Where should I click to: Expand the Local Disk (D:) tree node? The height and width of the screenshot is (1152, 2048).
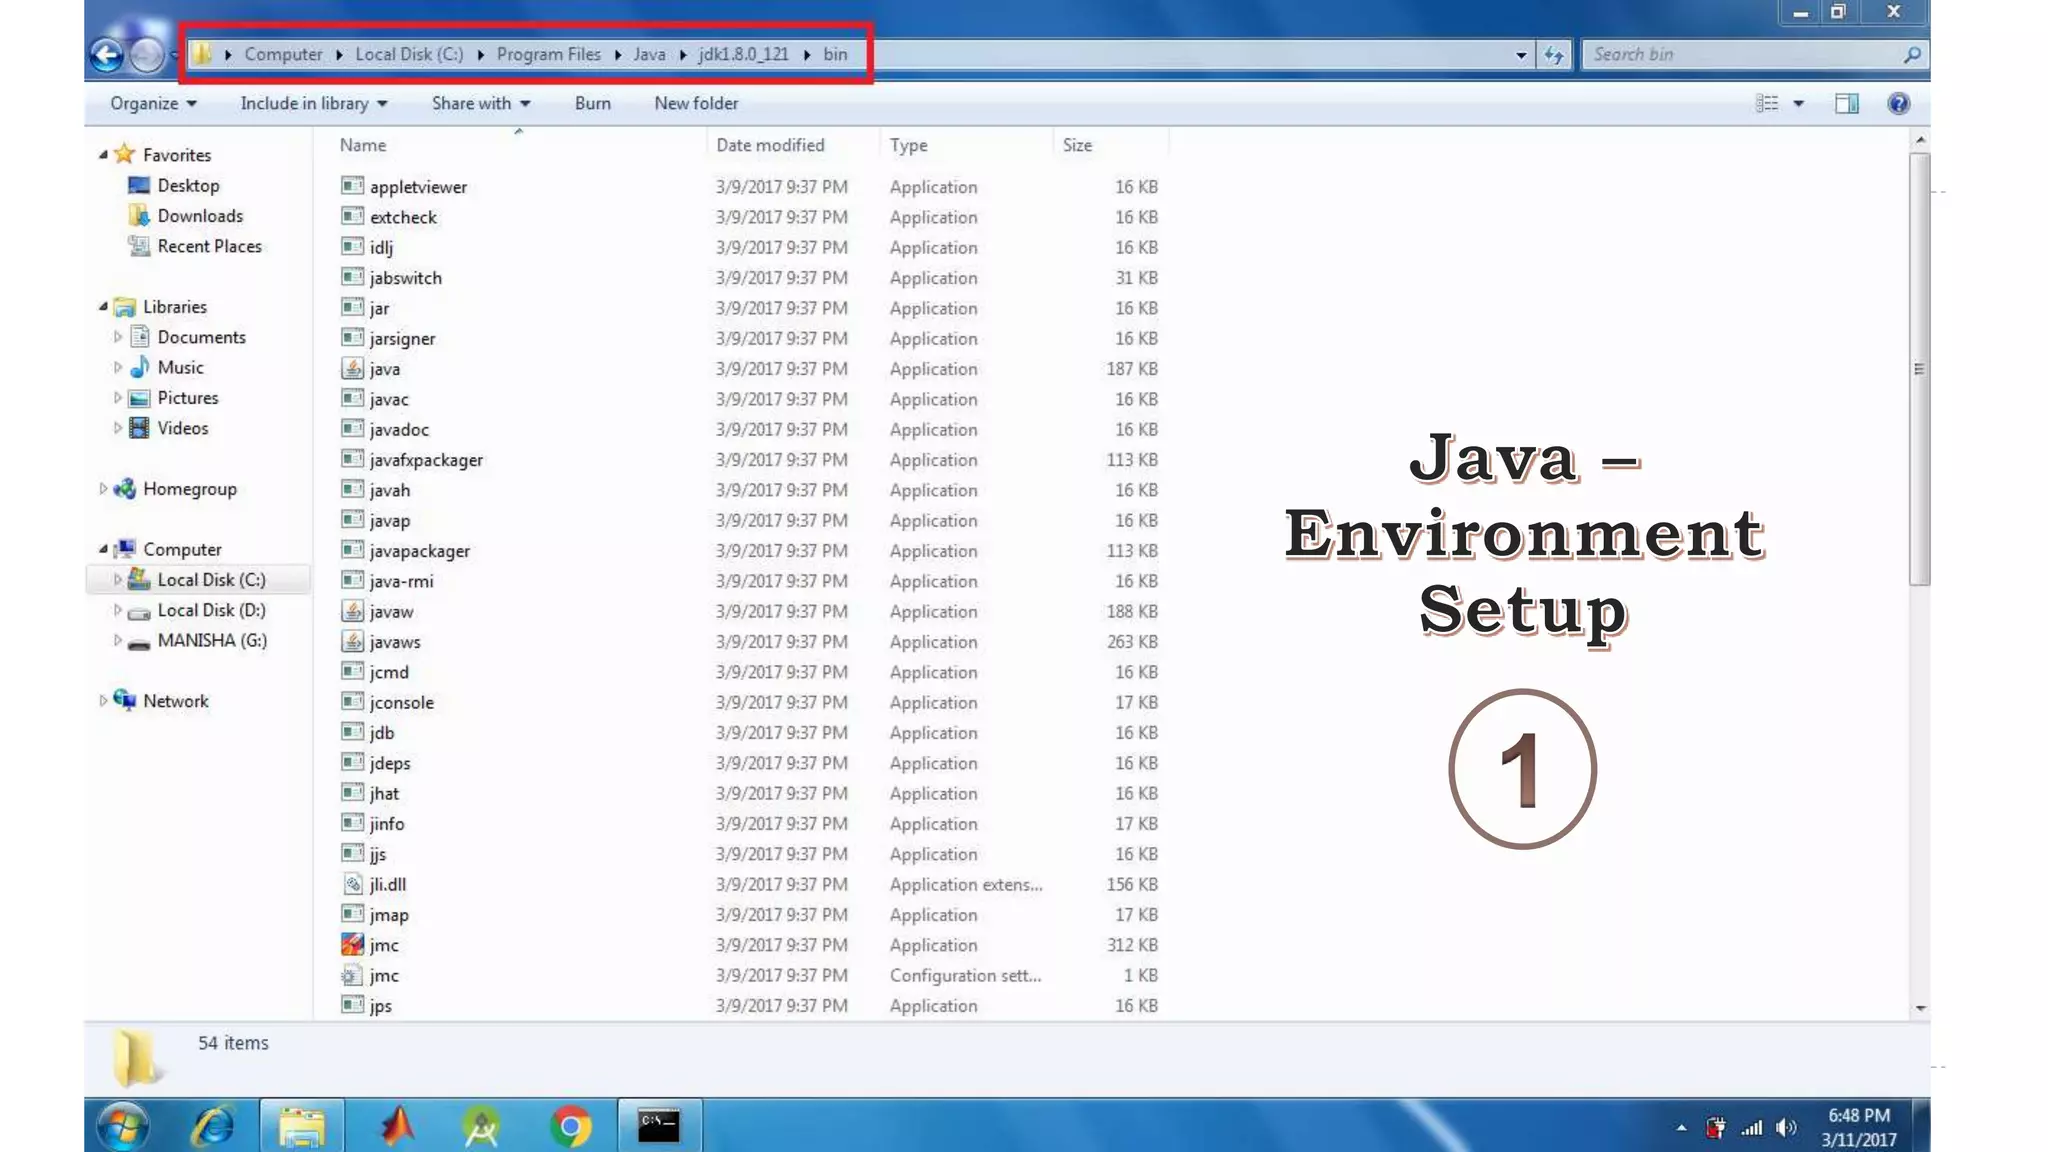118,610
